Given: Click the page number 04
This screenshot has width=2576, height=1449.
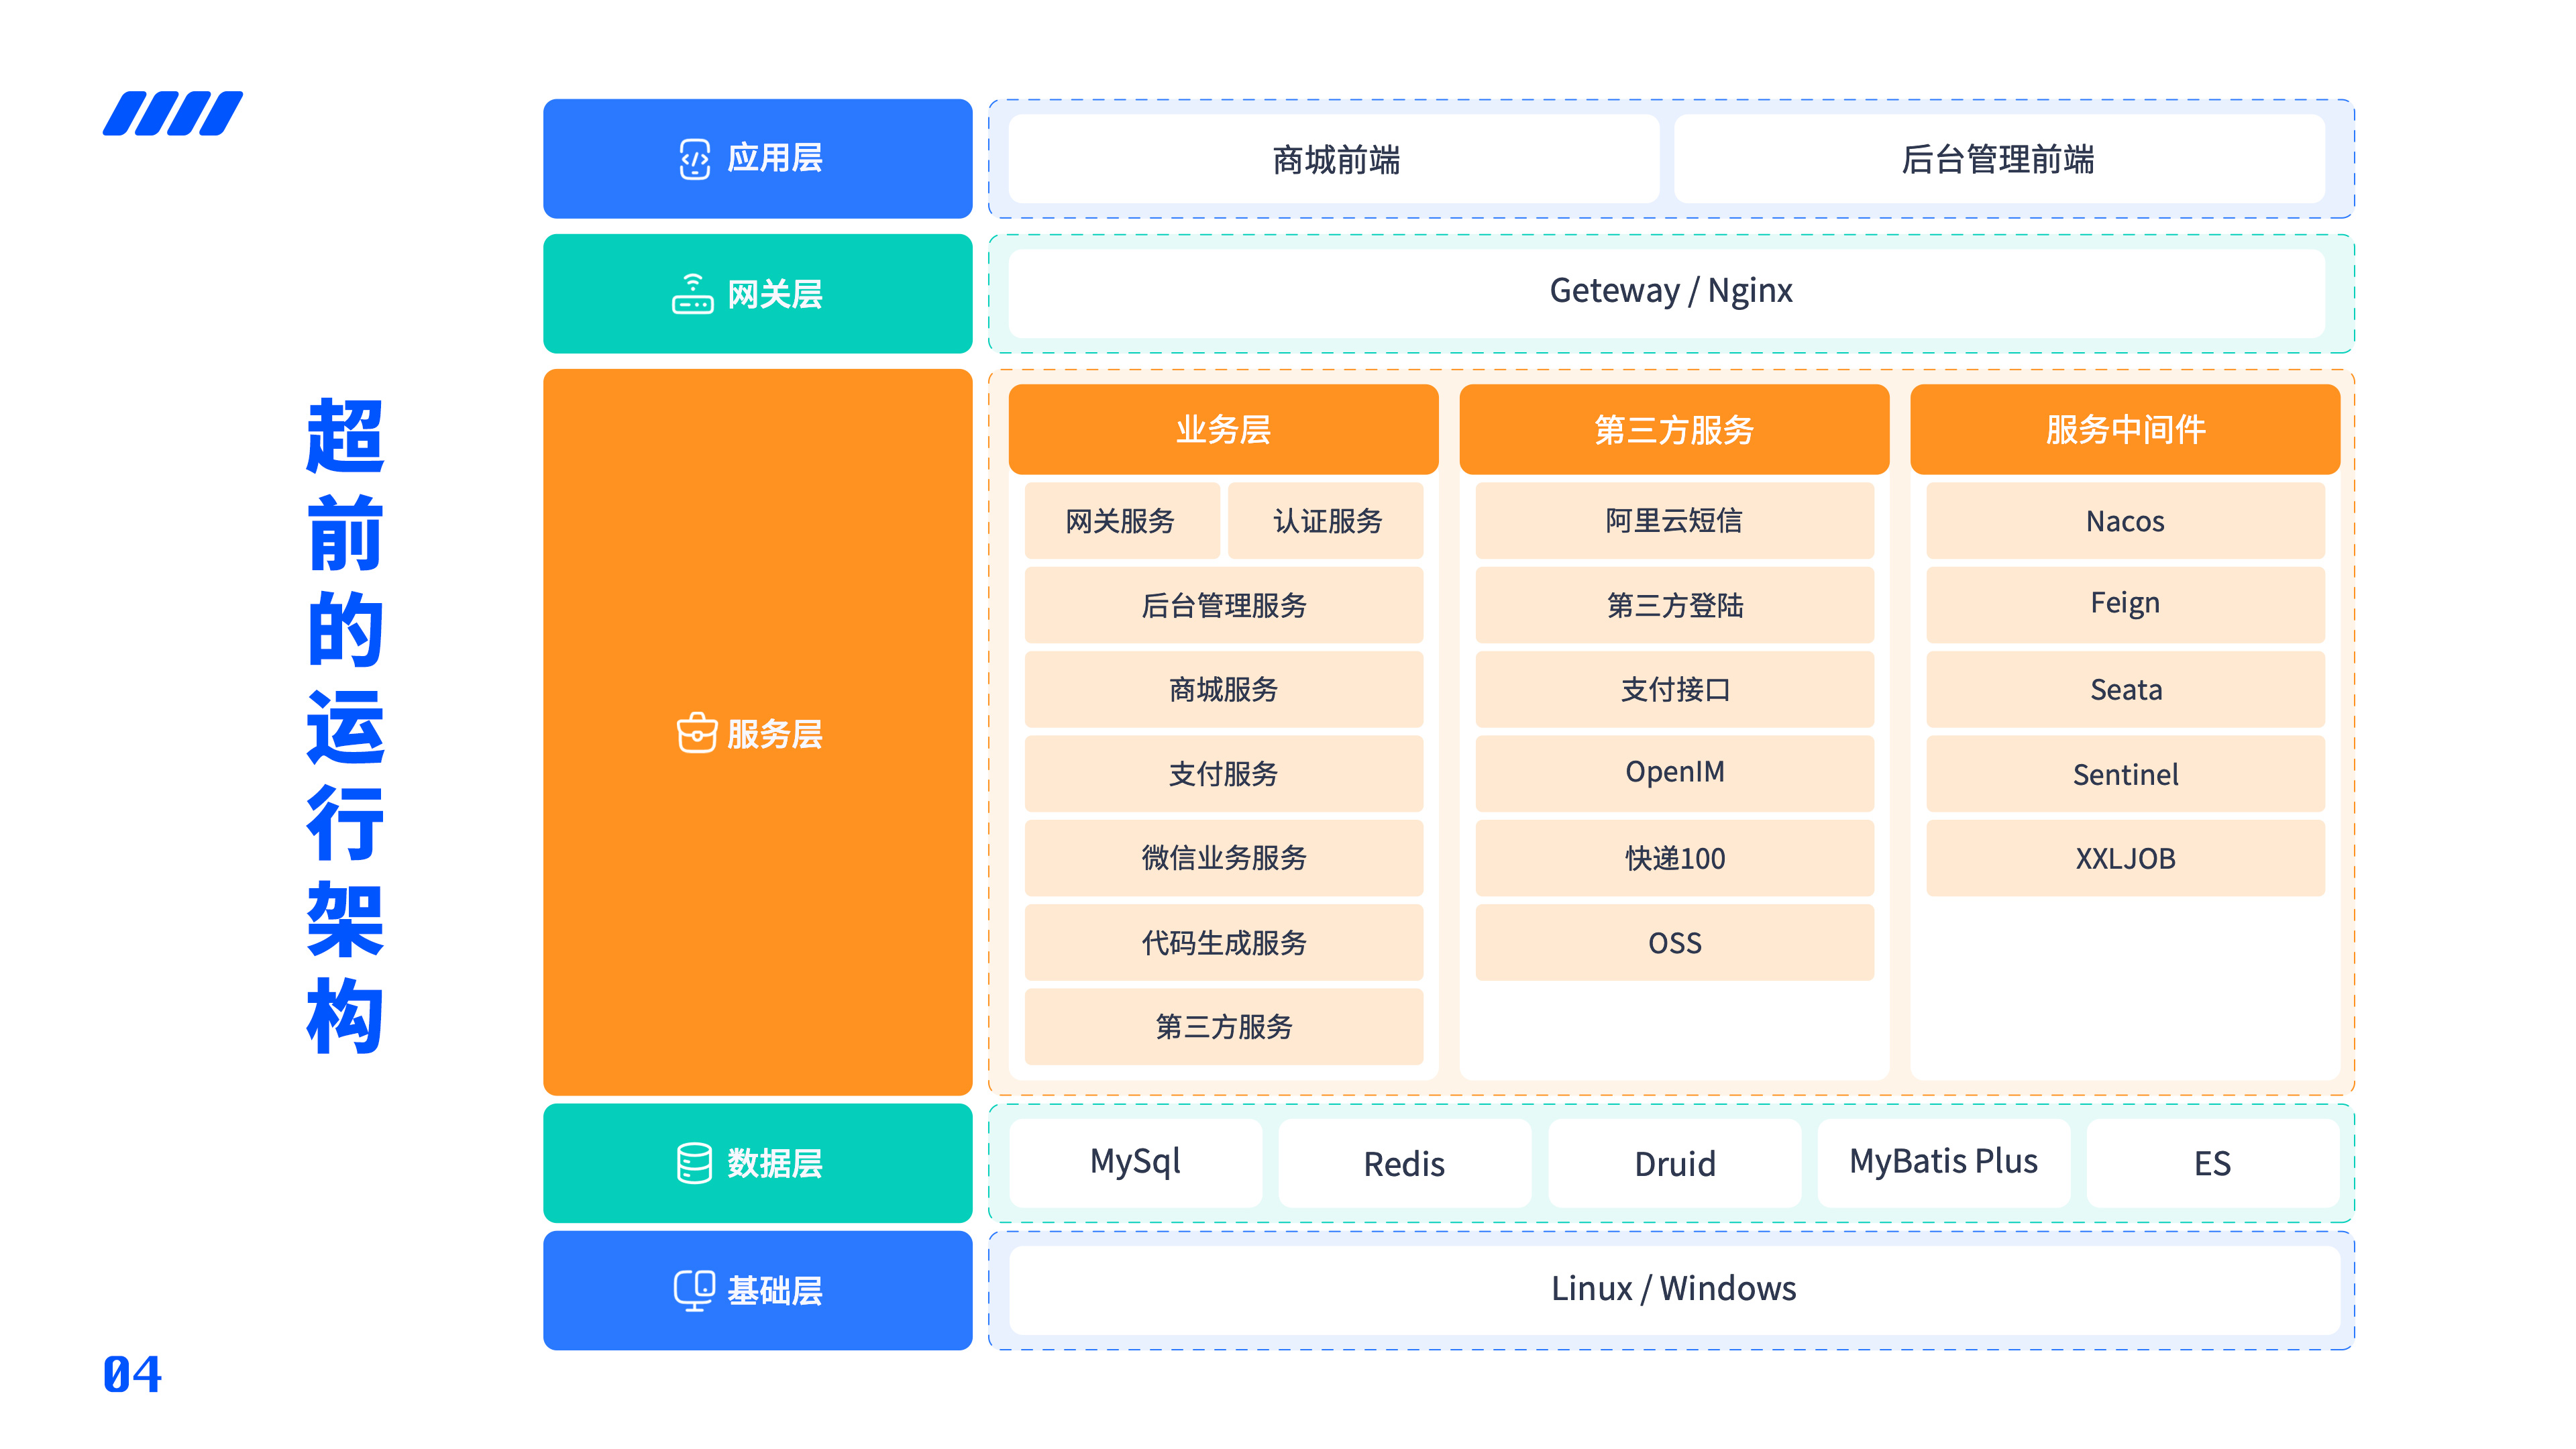Looking at the screenshot, I should tap(132, 1375).
